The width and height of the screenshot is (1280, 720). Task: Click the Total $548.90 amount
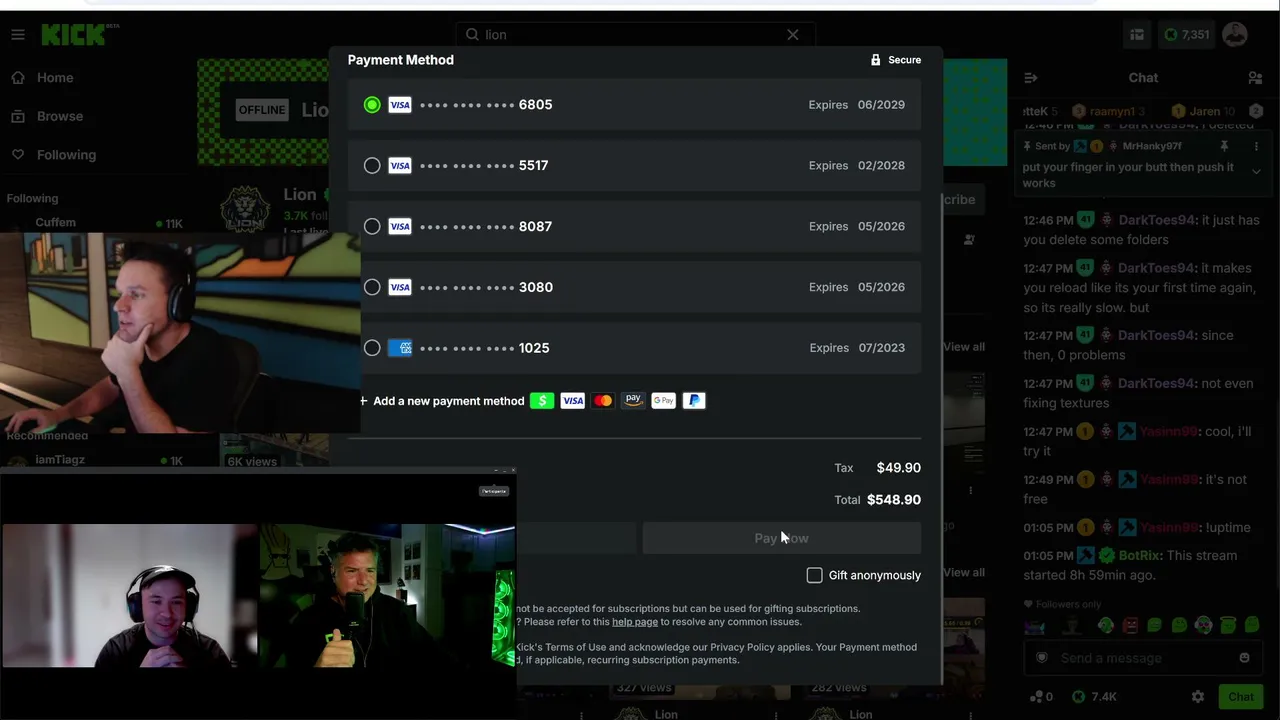pyautogui.click(x=894, y=500)
